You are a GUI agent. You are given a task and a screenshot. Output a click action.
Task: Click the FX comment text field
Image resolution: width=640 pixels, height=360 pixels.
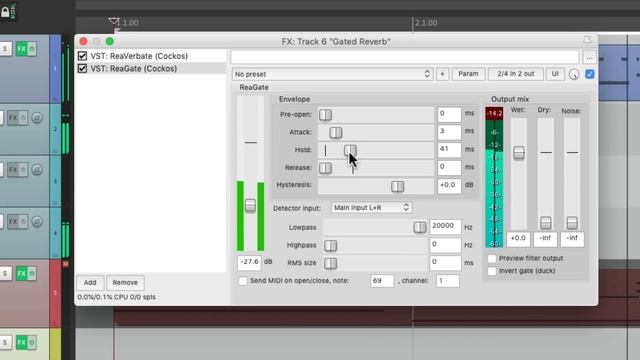(x=405, y=57)
